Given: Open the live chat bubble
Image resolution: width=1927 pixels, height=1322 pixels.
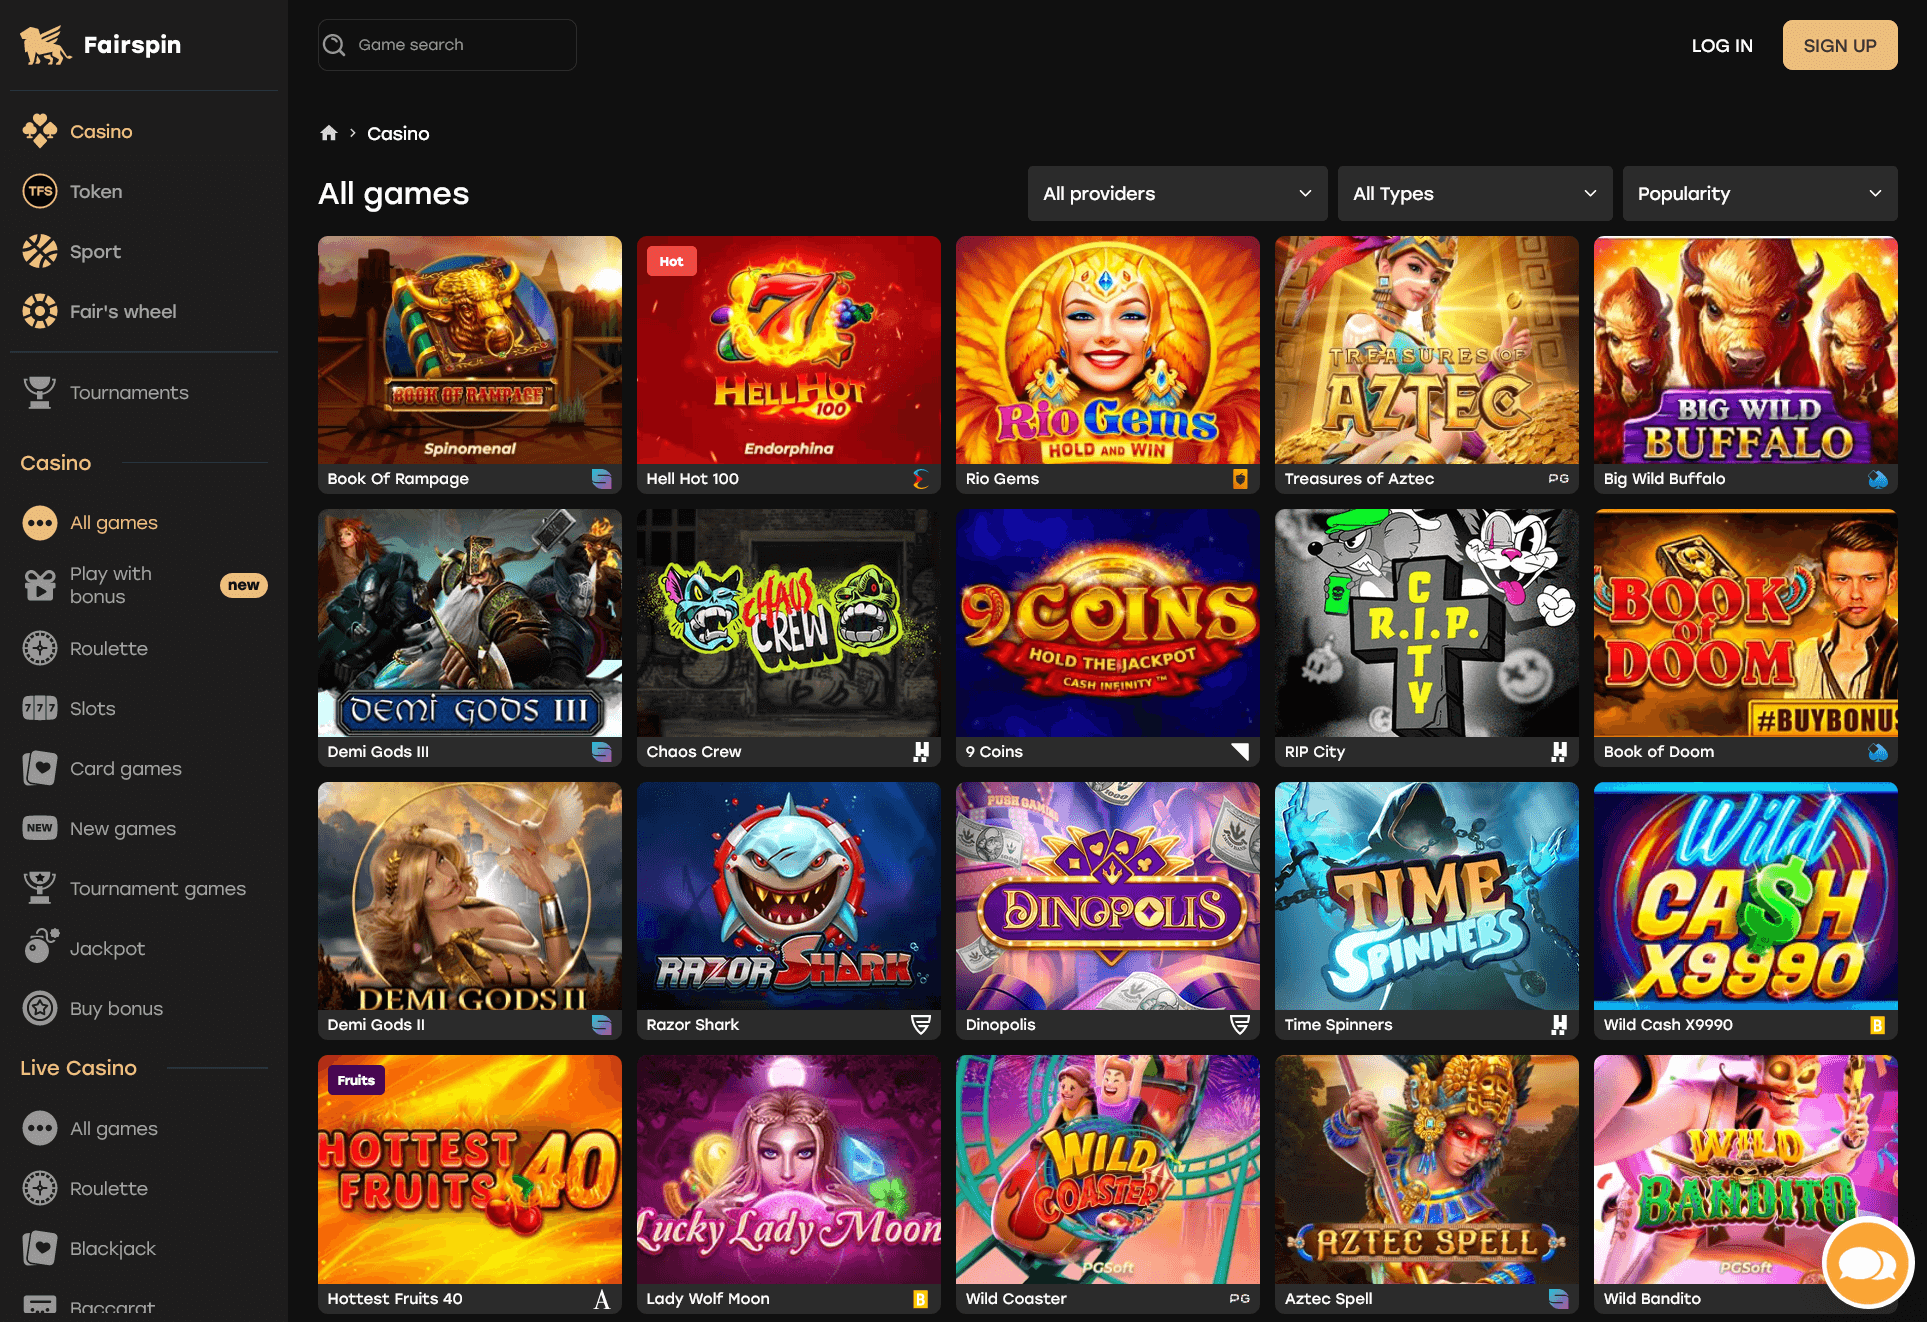Looking at the screenshot, I should (1867, 1264).
